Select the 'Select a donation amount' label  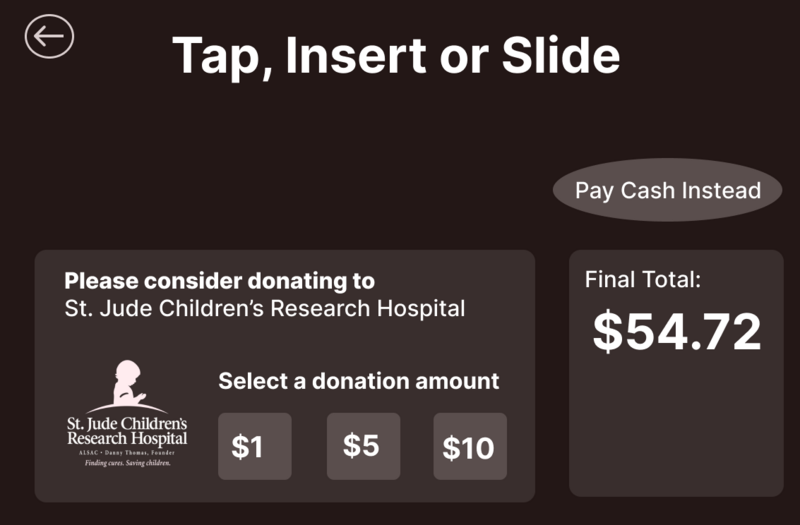pos(358,381)
